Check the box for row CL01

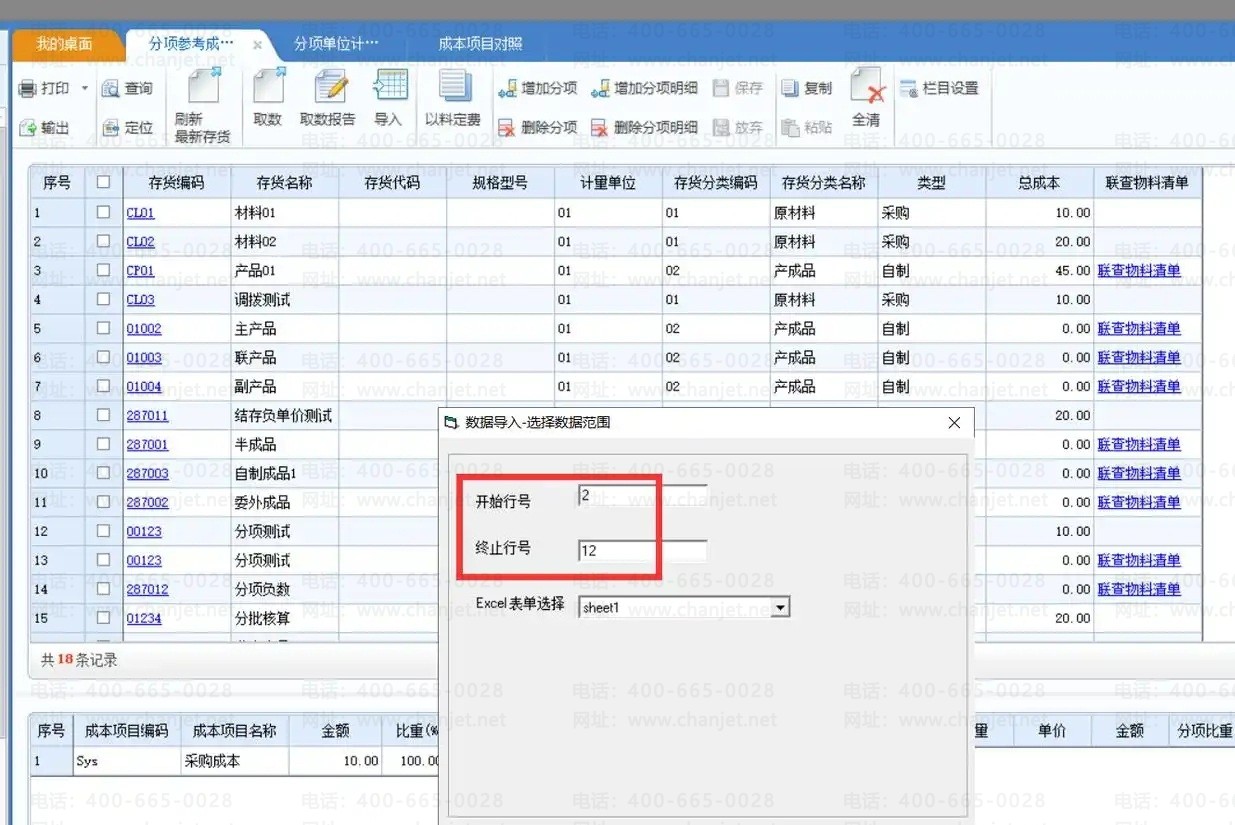(103, 213)
